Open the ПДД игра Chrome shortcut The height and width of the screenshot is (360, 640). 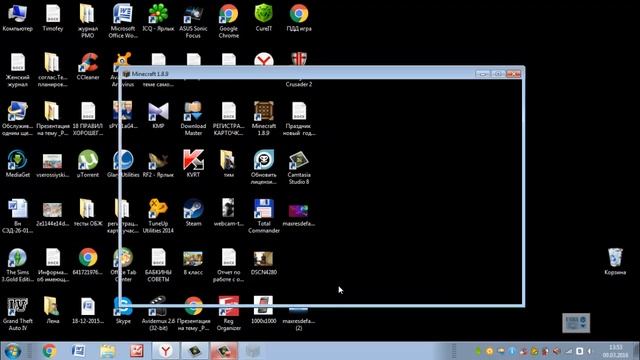pyautogui.click(x=299, y=18)
